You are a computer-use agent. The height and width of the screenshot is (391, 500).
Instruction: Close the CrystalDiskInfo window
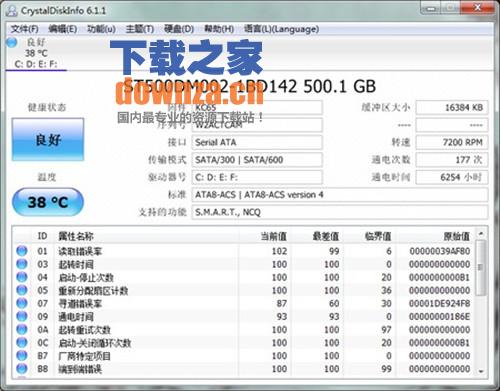pyautogui.click(x=477, y=8)
